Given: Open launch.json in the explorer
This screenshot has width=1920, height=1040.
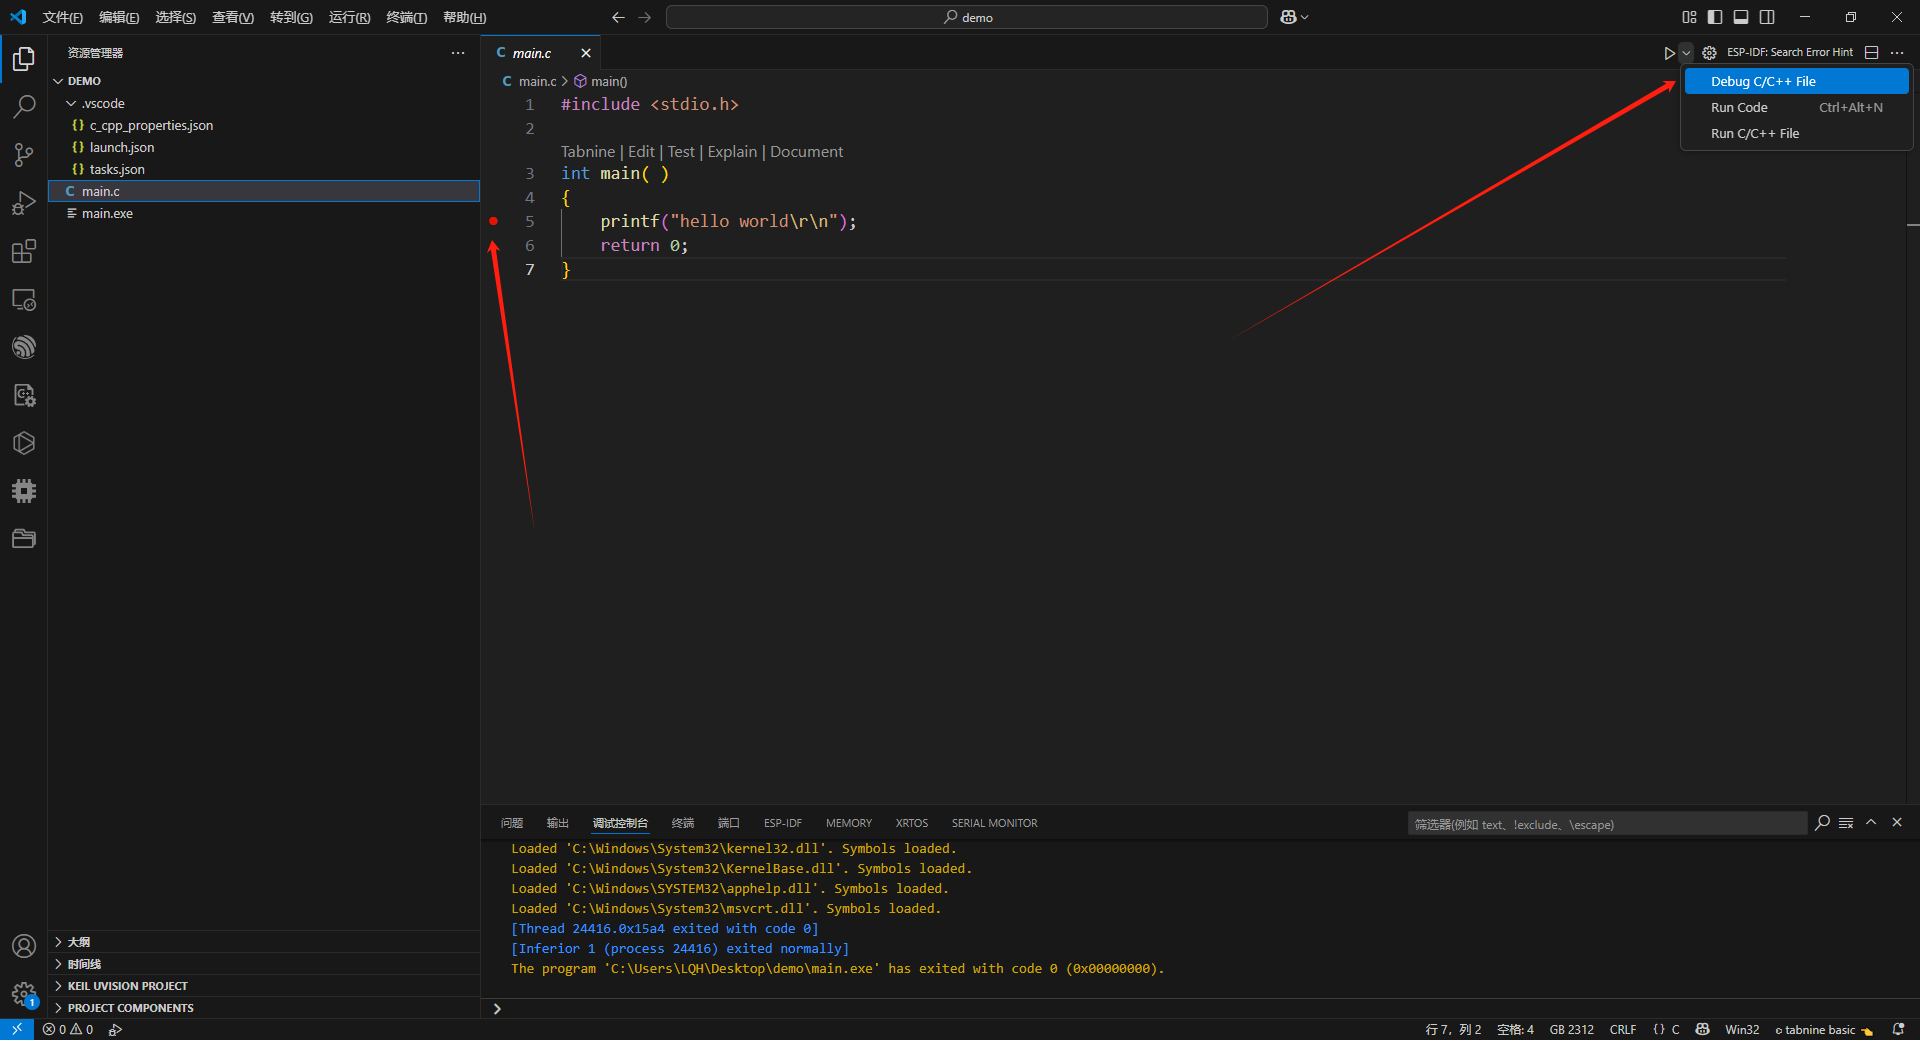Looking at the screenshot, I should tap(122, 148).
